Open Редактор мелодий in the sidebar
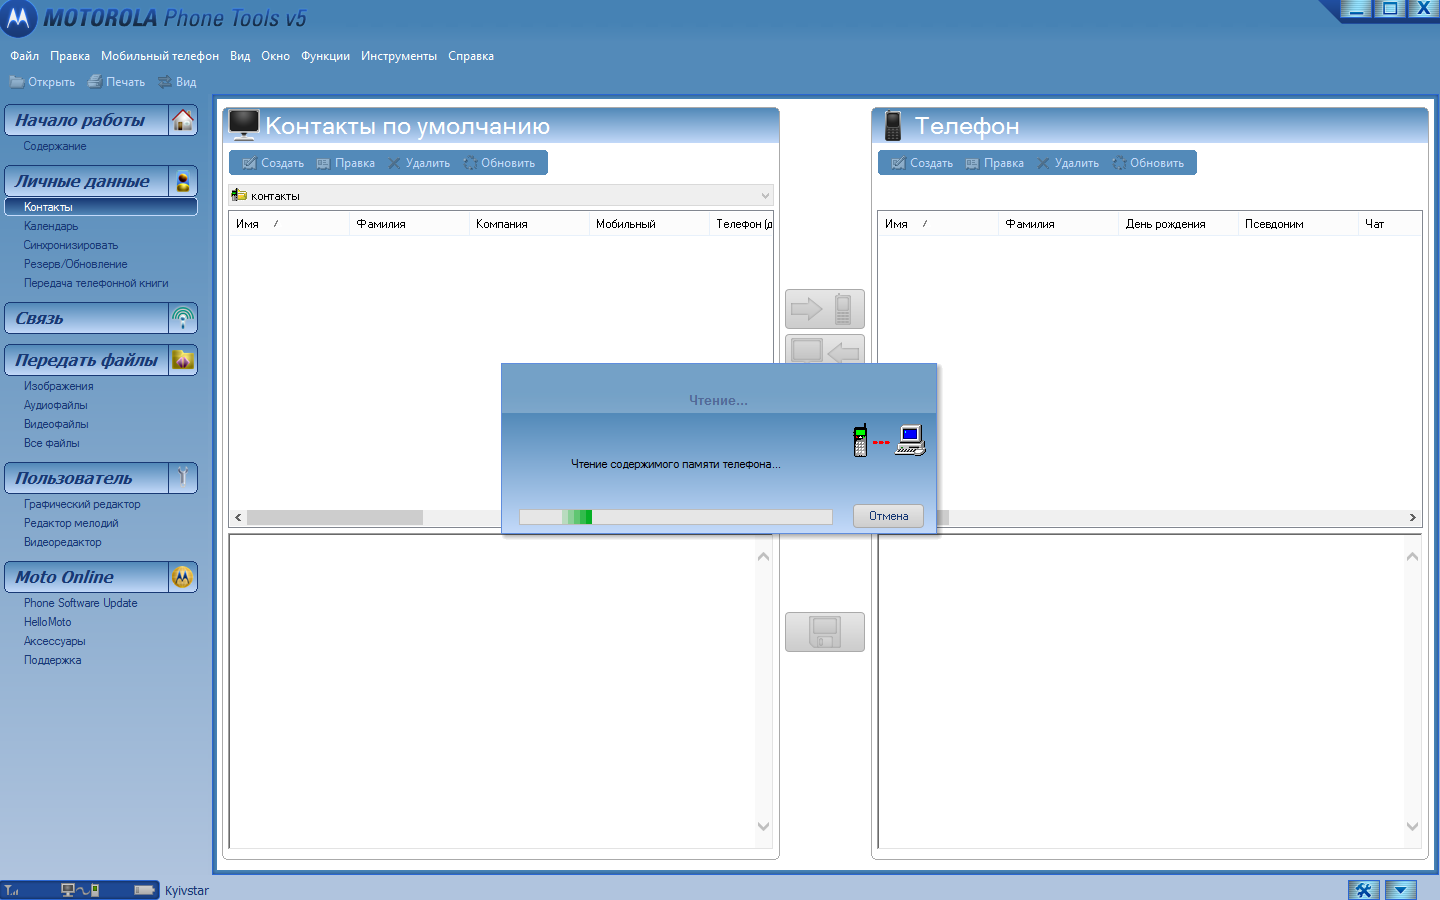 (x=71, y=523)
